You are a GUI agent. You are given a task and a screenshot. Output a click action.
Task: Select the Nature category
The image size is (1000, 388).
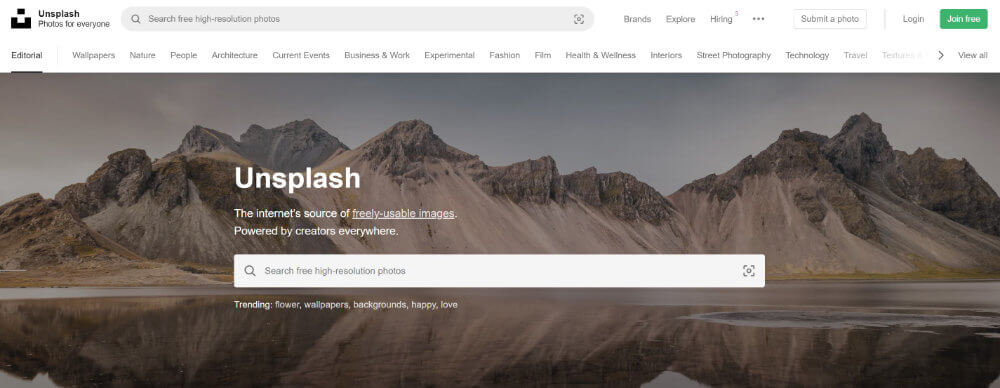[x=142, y=56]
